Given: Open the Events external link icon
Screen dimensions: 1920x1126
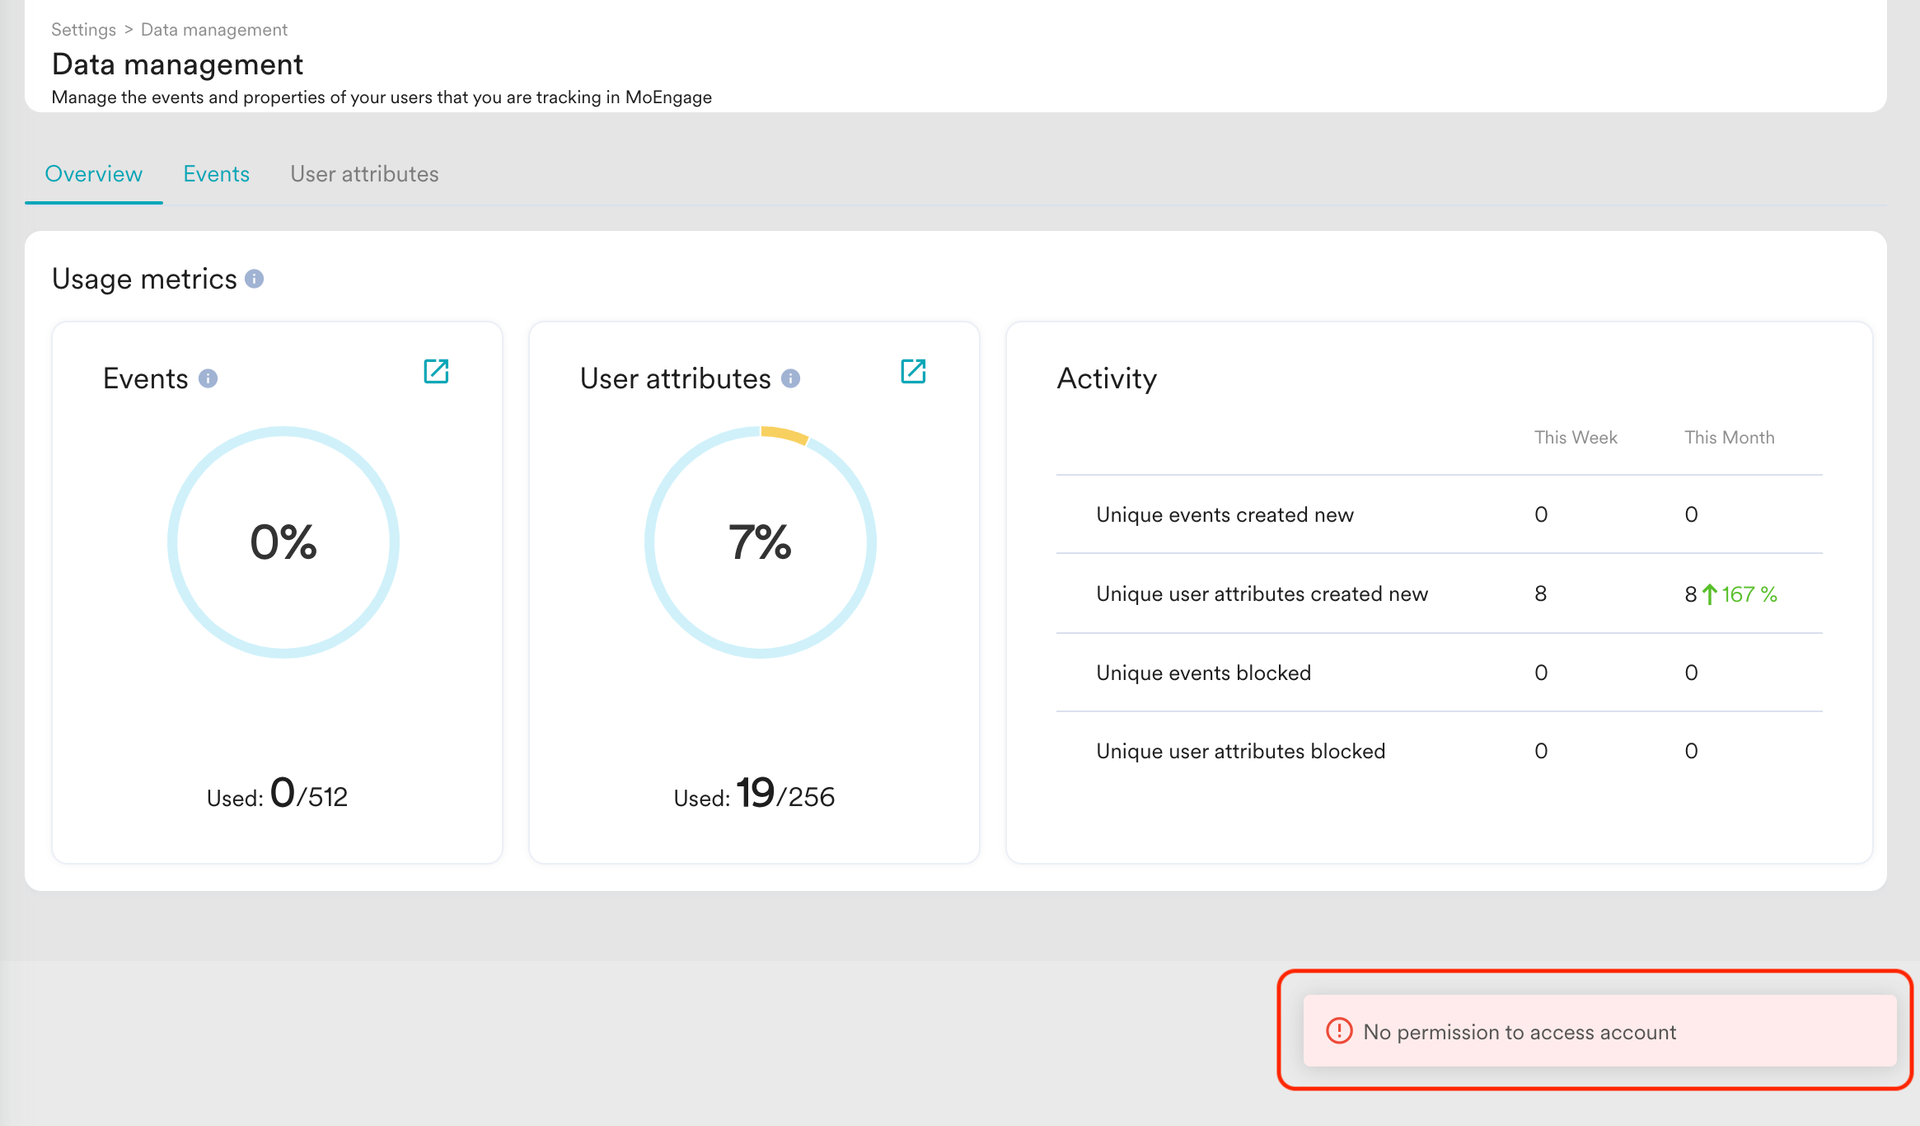Looking at the screenshot, I should pyautogui.click(x=436, y=371).
